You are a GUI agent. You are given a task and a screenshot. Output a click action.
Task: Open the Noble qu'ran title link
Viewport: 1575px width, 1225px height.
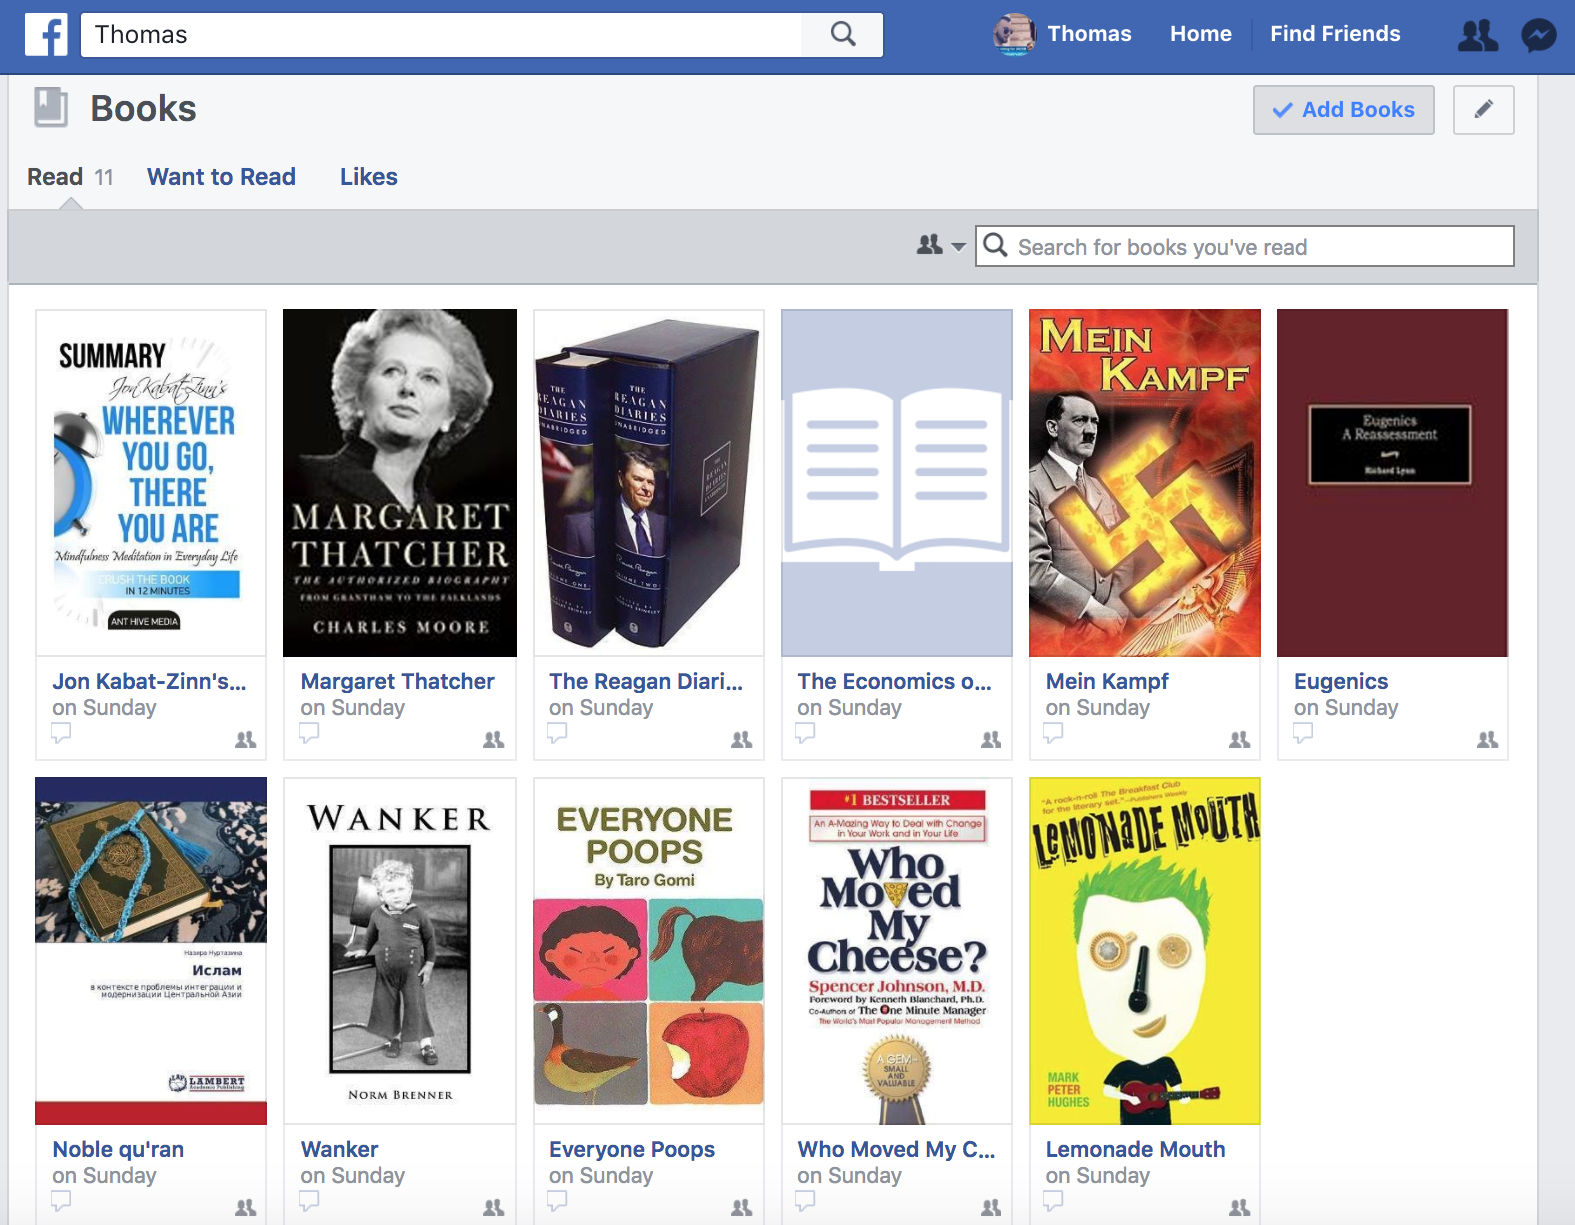[x=118, y=1149]
